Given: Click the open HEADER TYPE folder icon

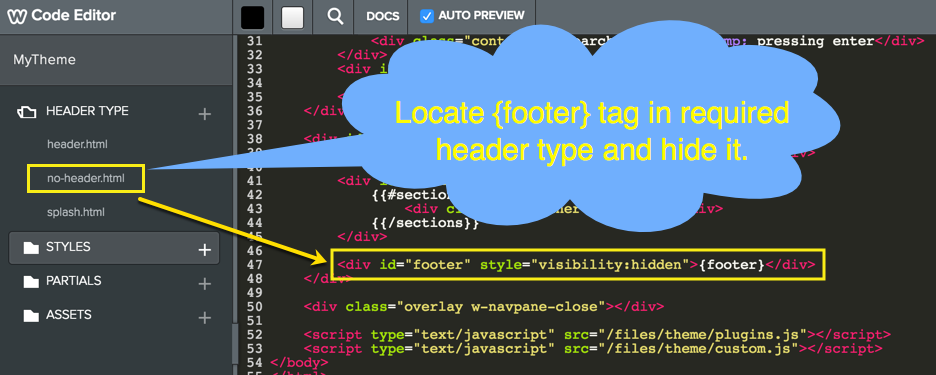Looking at the screenshot, I should pyautogui.click(x=27, y=112).
